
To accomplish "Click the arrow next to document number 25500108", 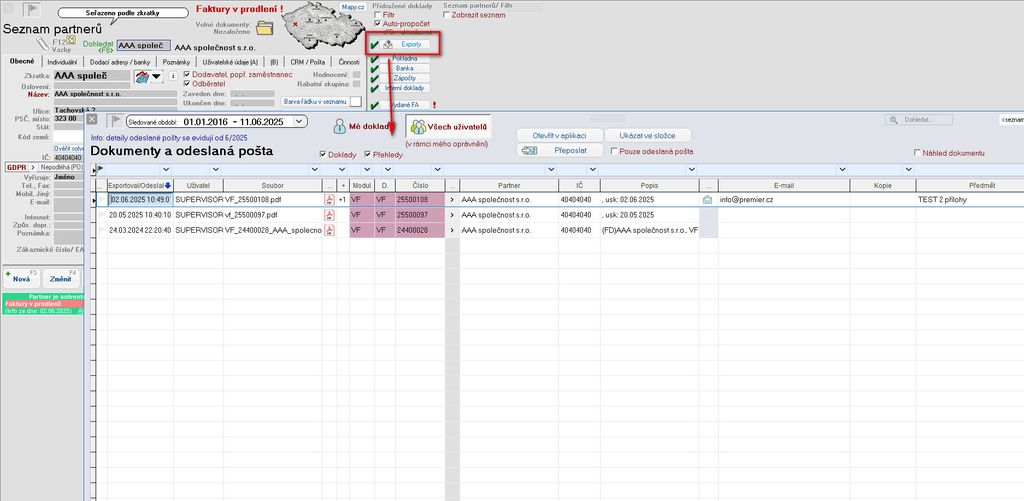I will click(452, 200).
